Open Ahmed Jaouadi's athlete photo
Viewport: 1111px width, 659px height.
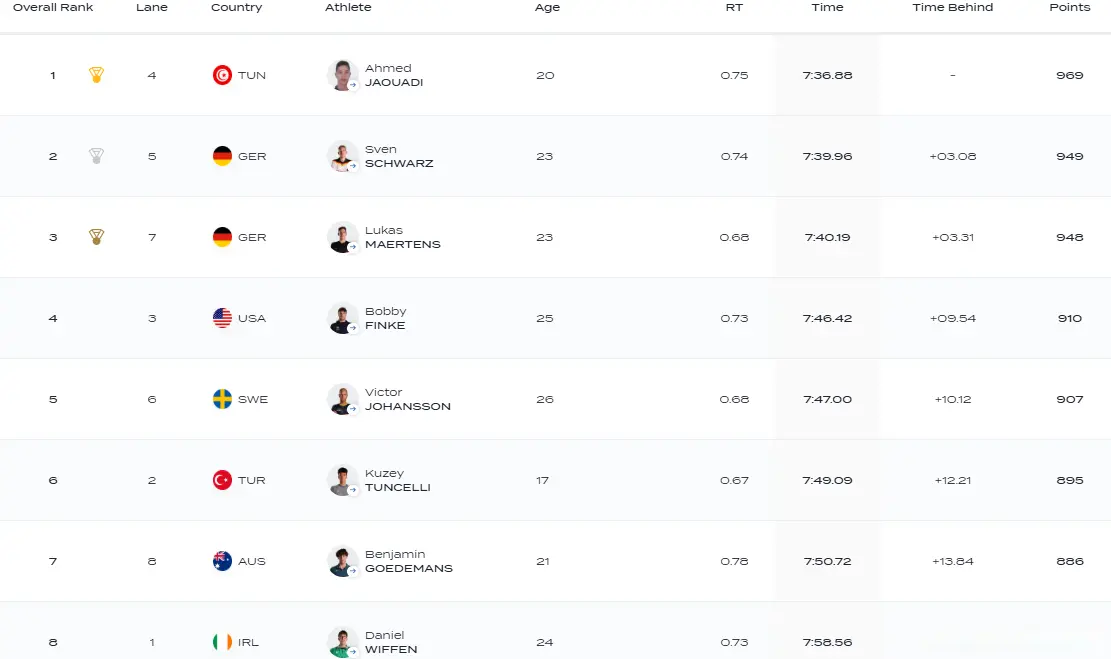342,75
